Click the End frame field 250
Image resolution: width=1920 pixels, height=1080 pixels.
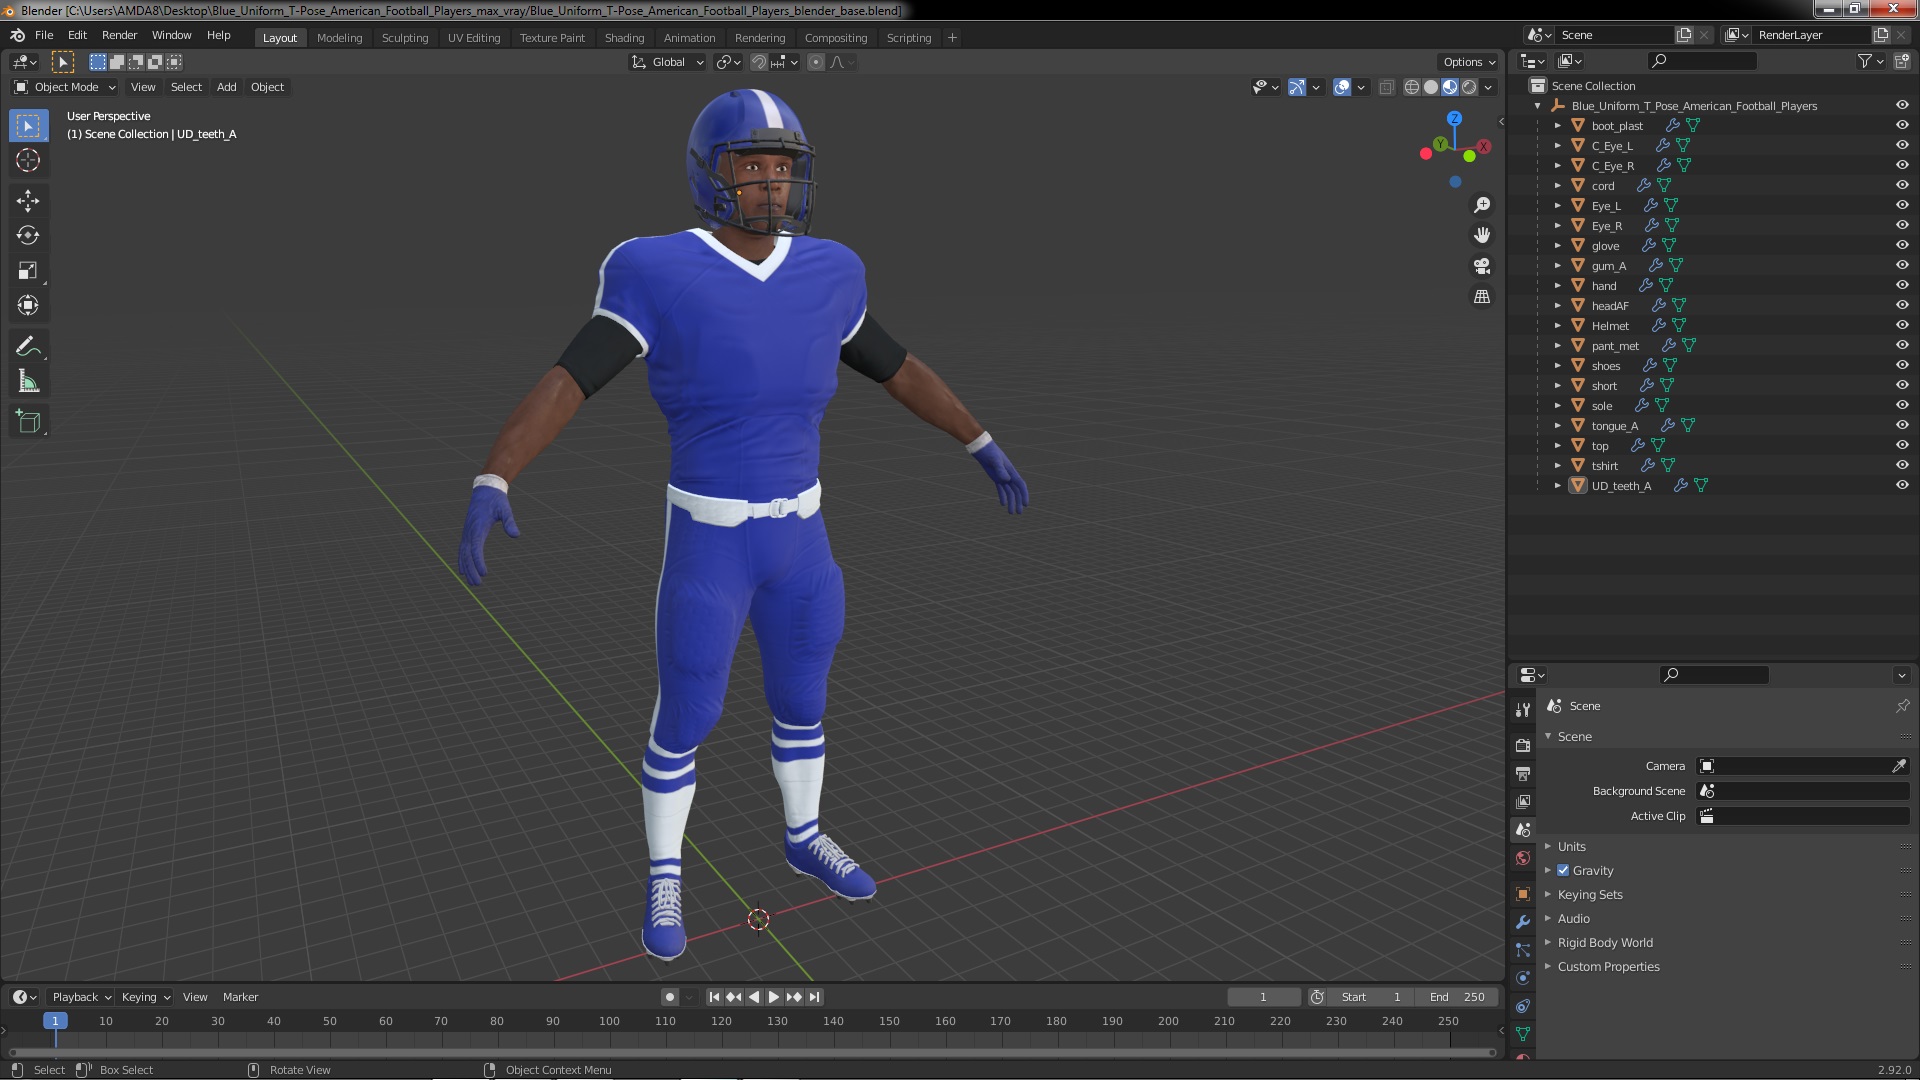[1456, 997]
